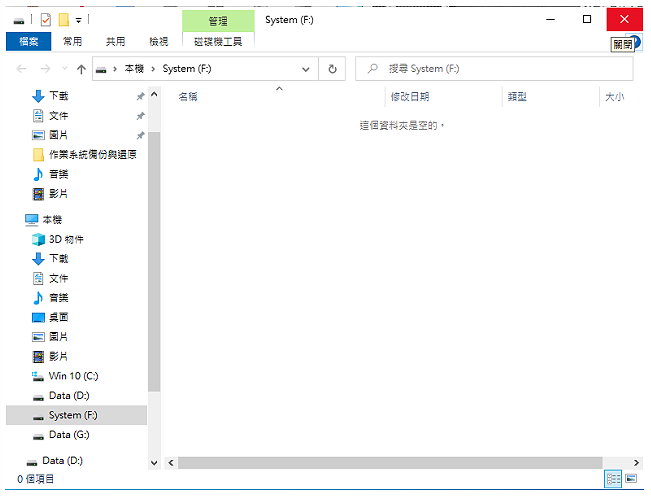Click the Properties checkmark icon in quick access toolbar
This screenshot has height=496, width=651.
[x=46, y=20]
